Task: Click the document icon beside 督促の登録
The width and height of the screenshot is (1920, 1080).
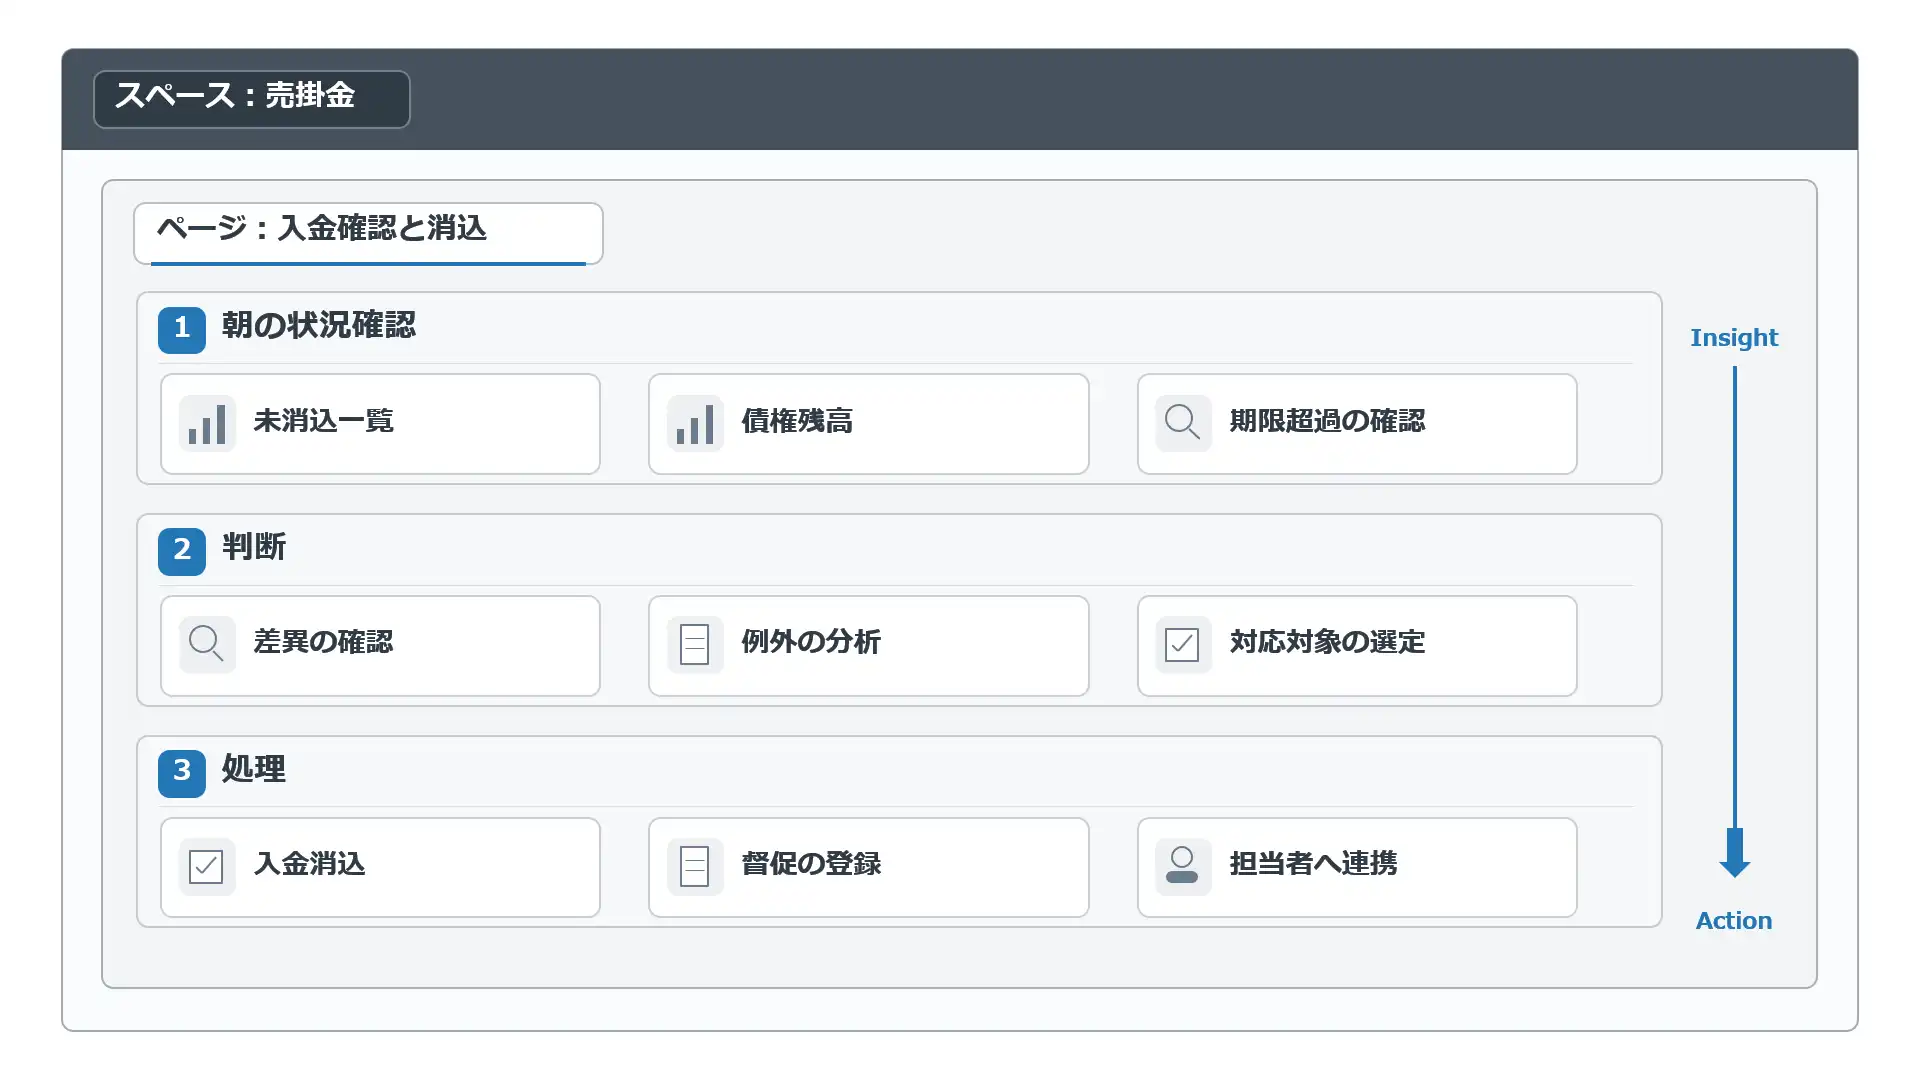Action: click(695, 867)
